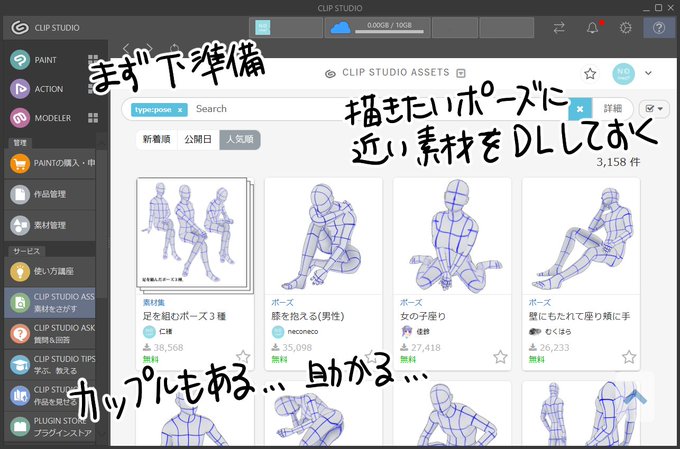The width and height of the screenshot is (680, 449).
Task: Open 素材管理 material management
Action: 49,225
